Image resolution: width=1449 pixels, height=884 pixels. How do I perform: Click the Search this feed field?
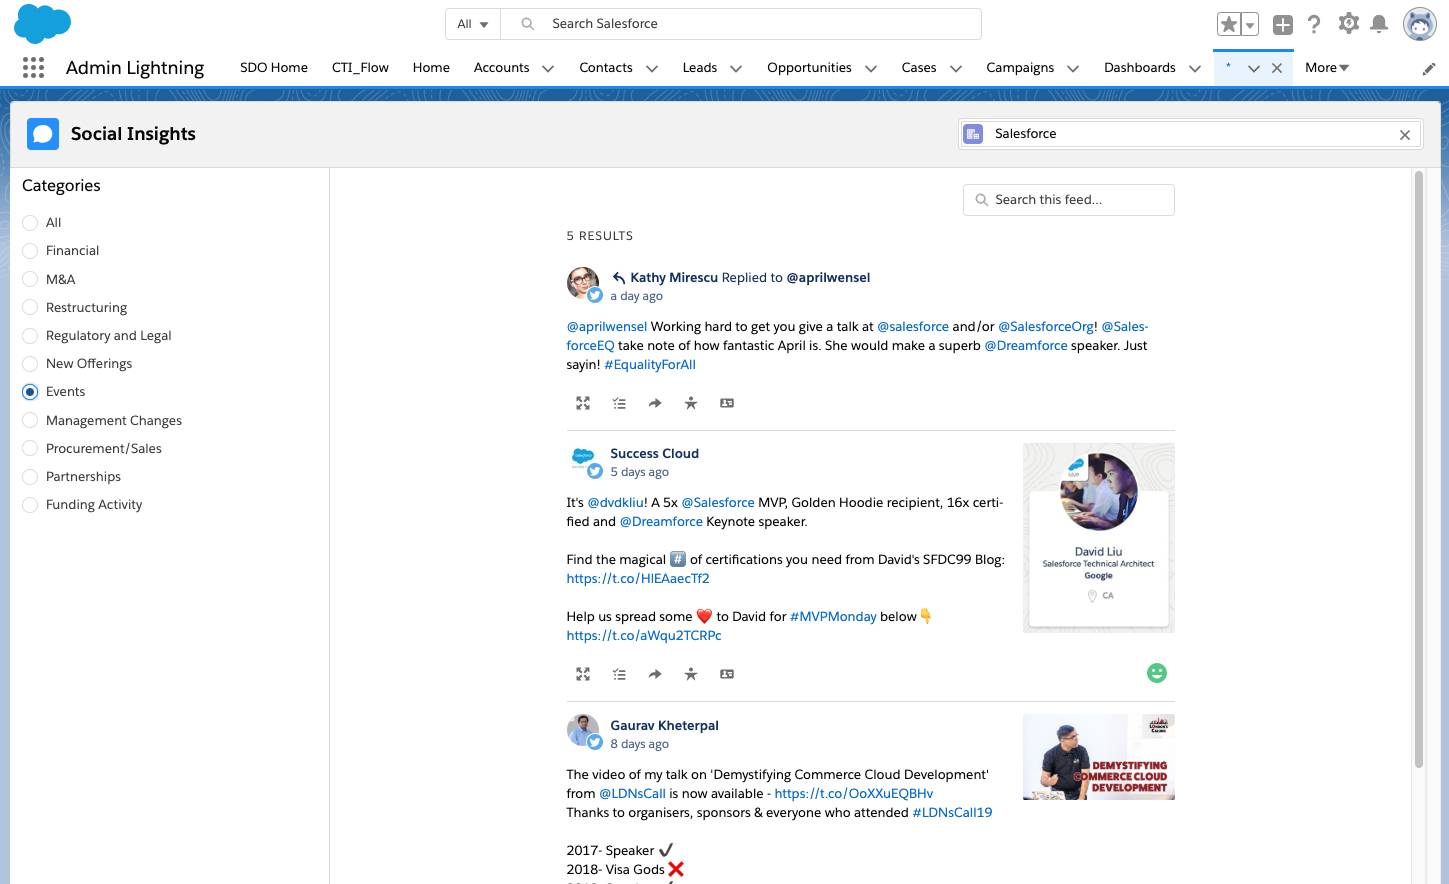click(x=1069, y=200)
